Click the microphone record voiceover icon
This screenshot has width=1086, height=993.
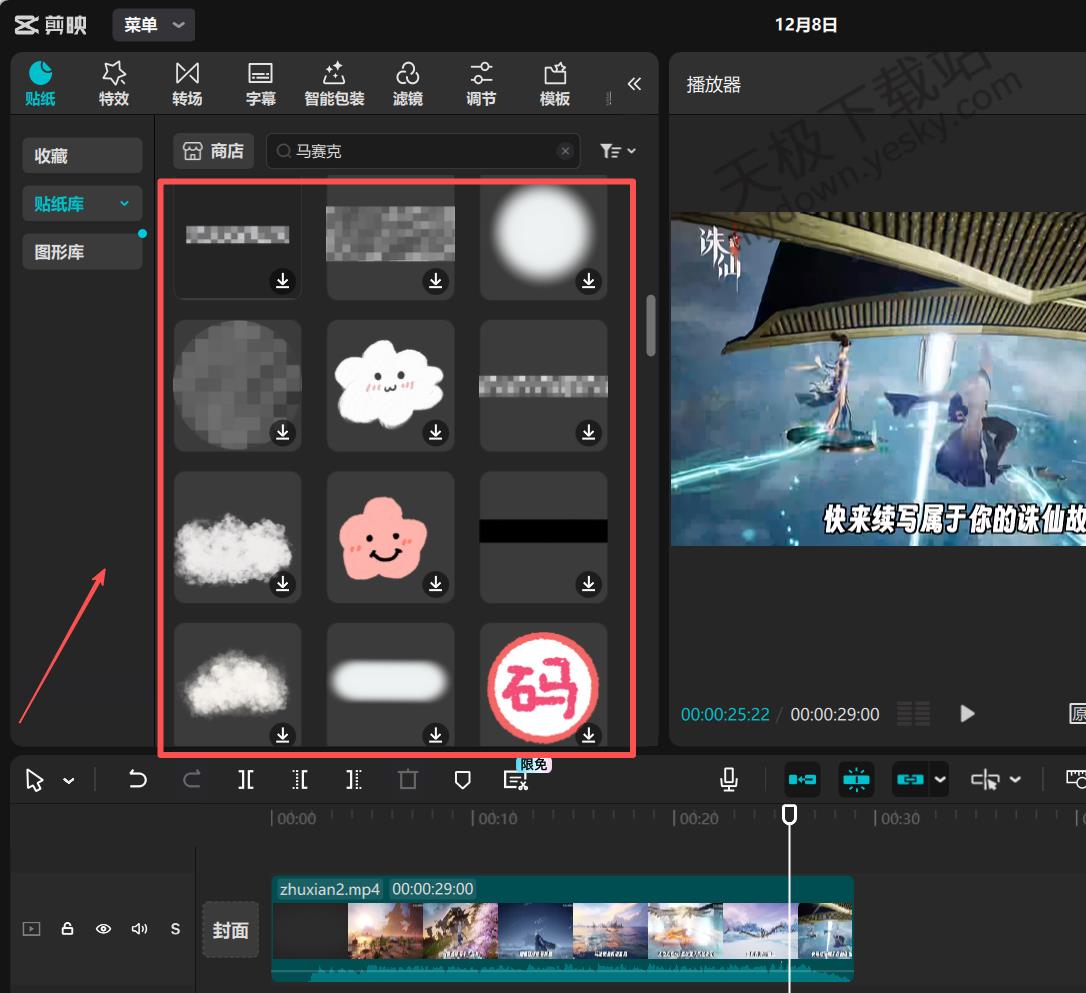pos(730,780)
